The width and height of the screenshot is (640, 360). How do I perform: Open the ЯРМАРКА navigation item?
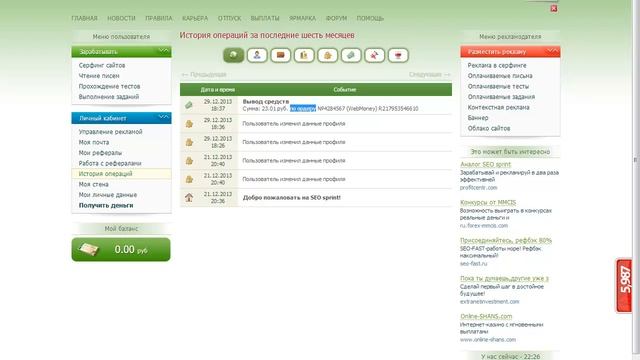pos(302,18)
